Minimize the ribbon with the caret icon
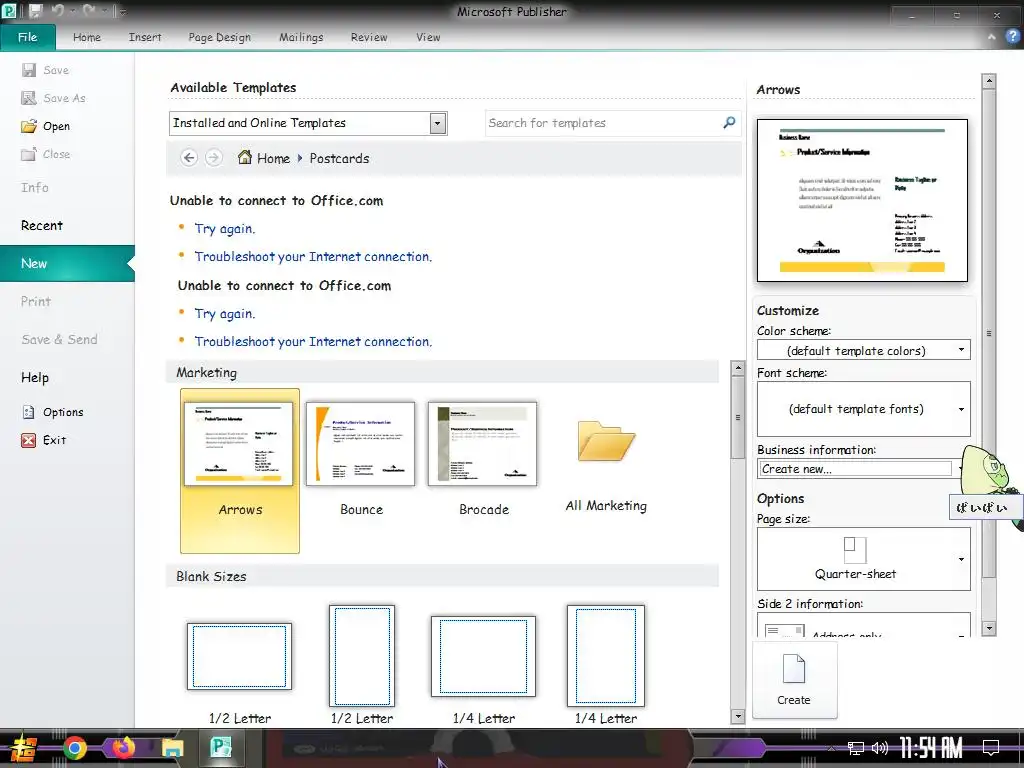The width and height of the screenshot is (1024, 768). 991,37
